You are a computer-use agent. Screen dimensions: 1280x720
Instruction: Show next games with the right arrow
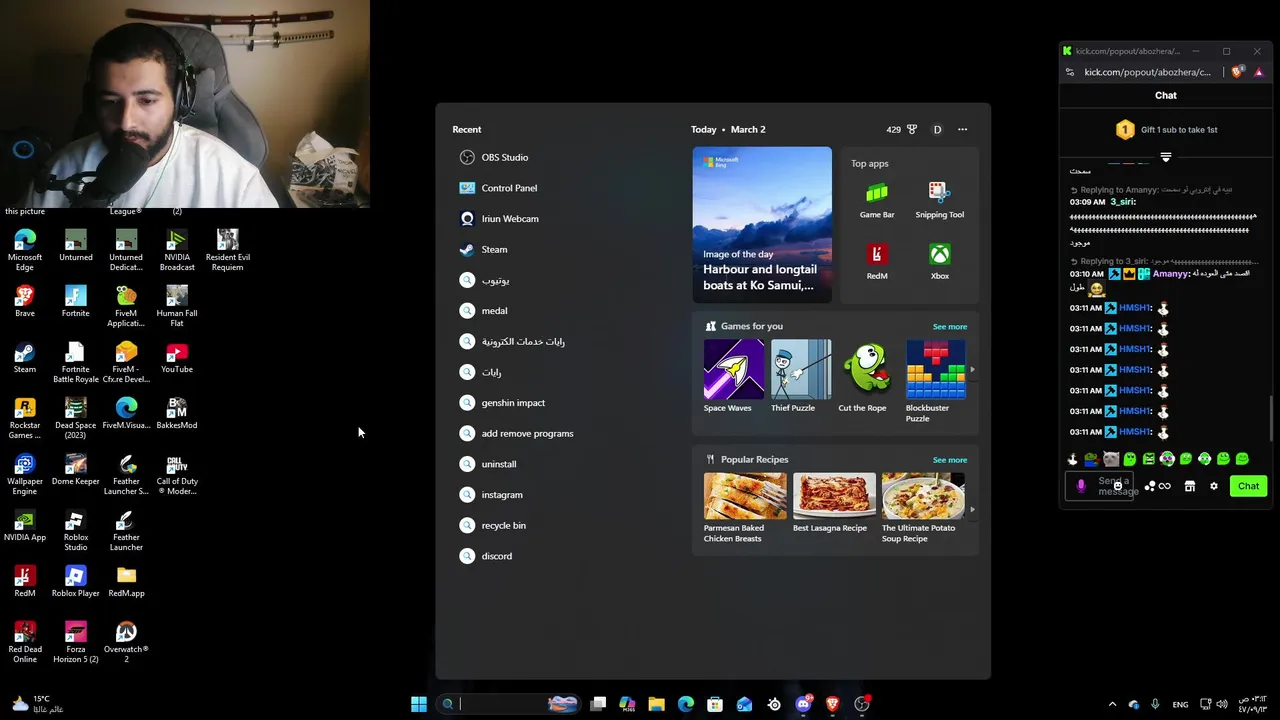[972, 370]
